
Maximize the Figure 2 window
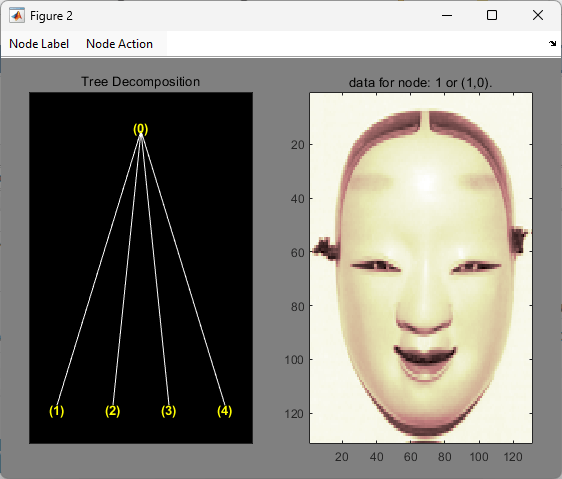tap(492, 15)
